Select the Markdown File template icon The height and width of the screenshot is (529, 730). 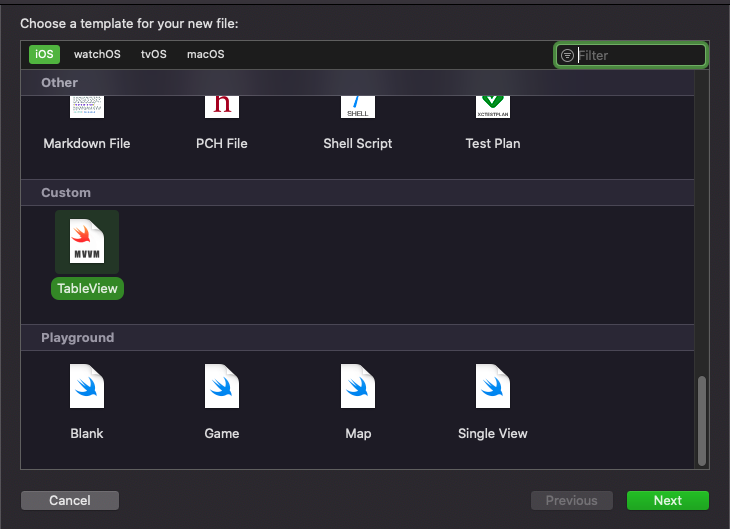[x=87, y=107]
